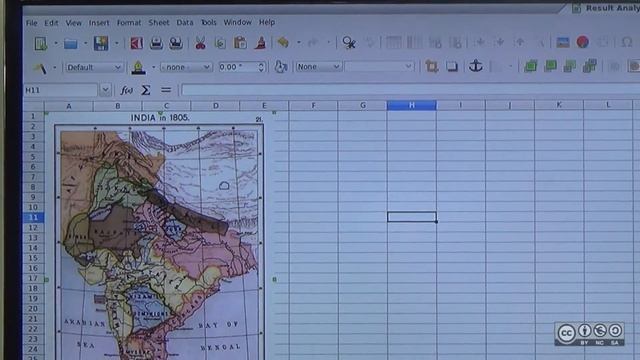Open the Format menu
This screenshot has height=360, width=640.
(129, 23)
